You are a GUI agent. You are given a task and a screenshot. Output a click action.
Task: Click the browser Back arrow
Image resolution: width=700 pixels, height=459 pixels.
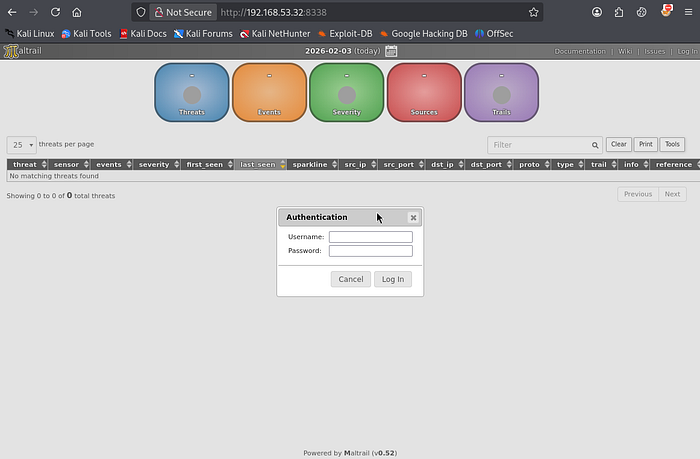[12, 12]
